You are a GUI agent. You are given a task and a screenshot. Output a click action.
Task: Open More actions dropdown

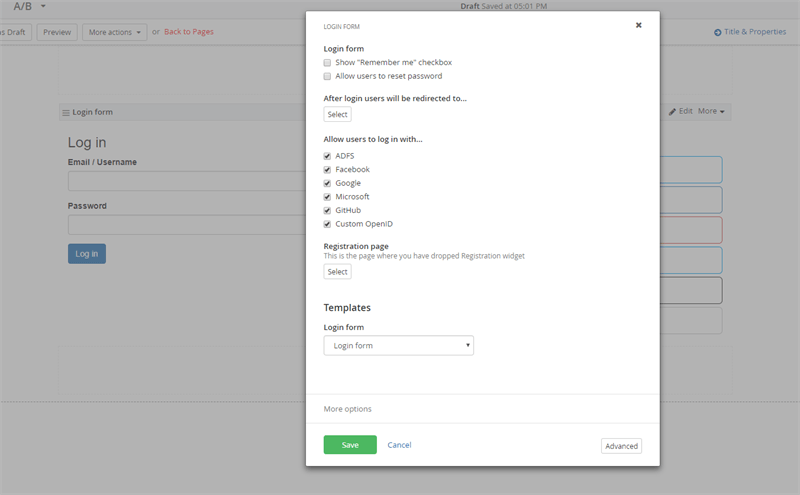115,32
